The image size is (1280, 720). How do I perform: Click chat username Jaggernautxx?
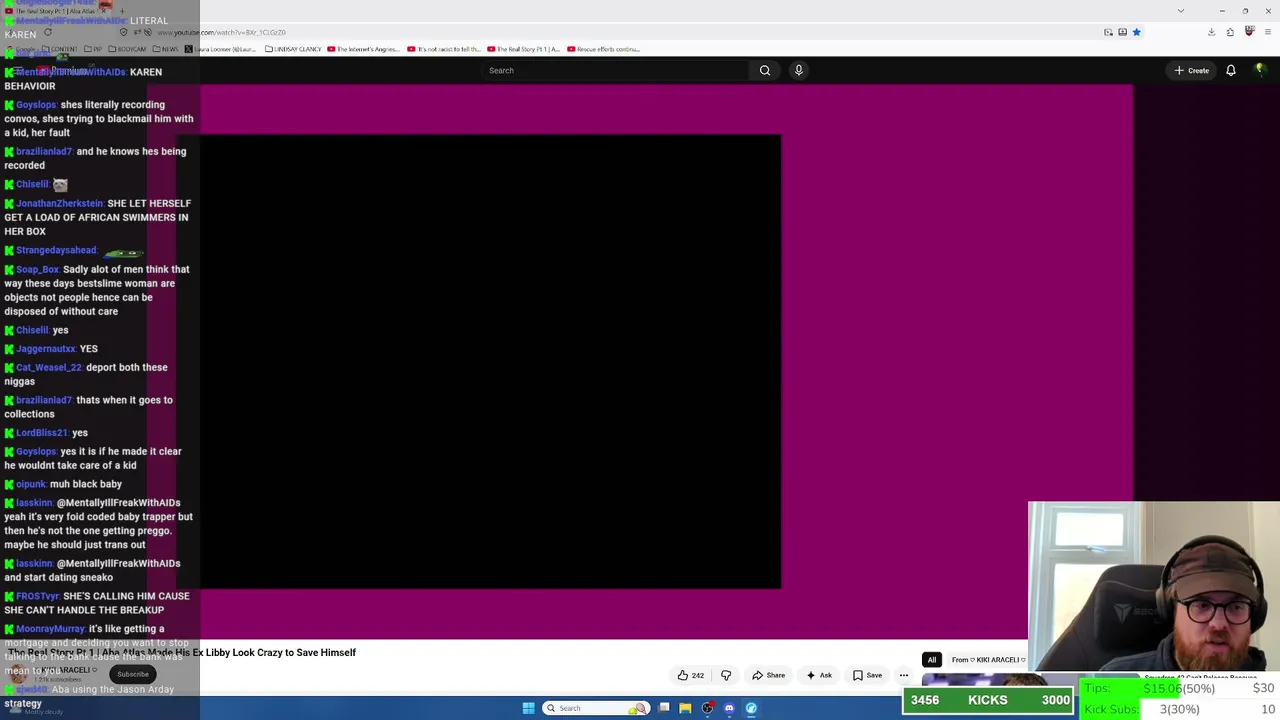click(x=45, y=349)
